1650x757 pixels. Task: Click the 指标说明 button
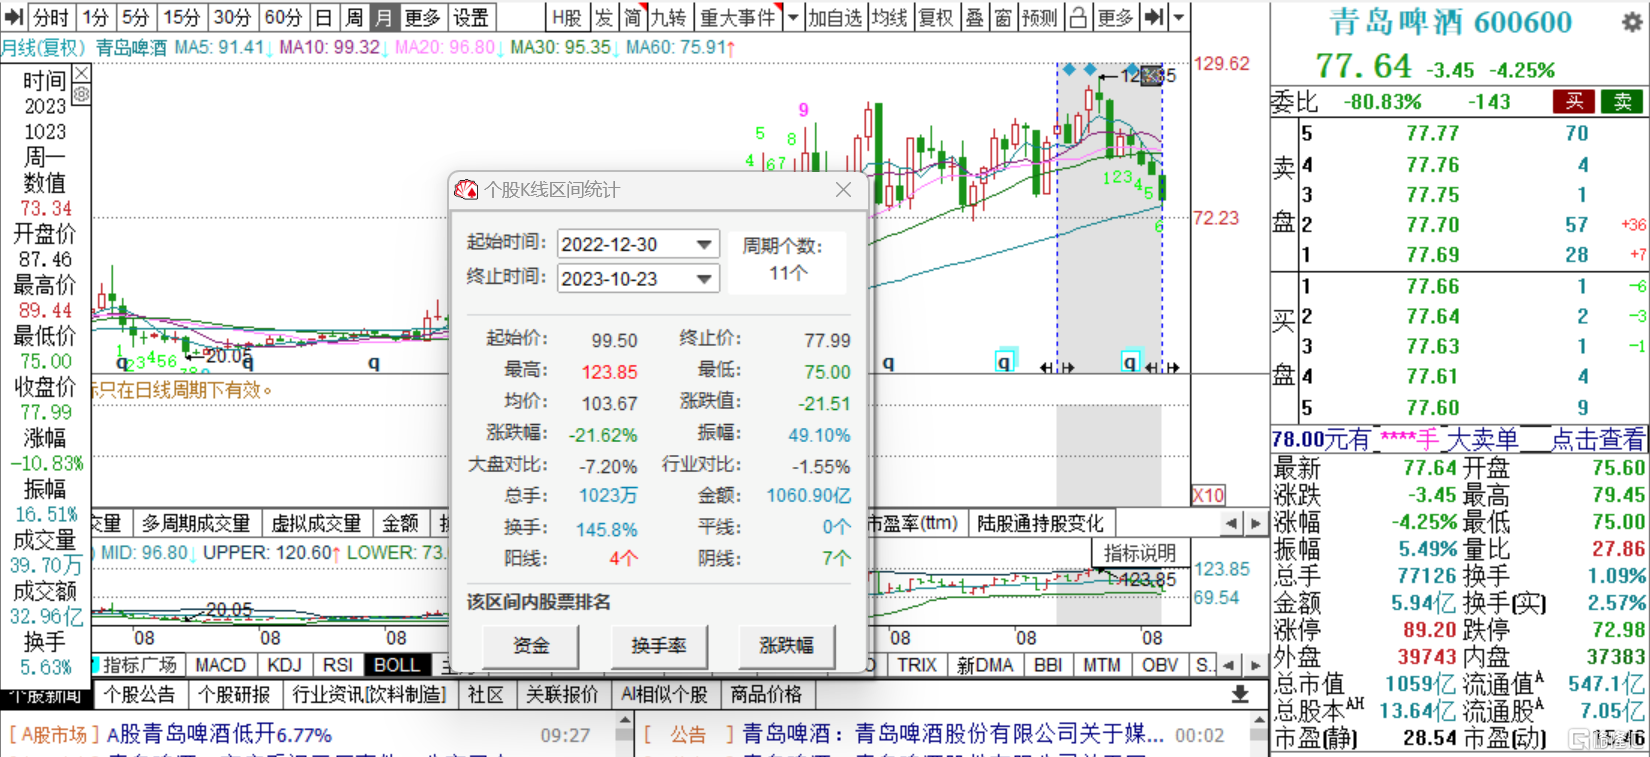pos(1139,552)
